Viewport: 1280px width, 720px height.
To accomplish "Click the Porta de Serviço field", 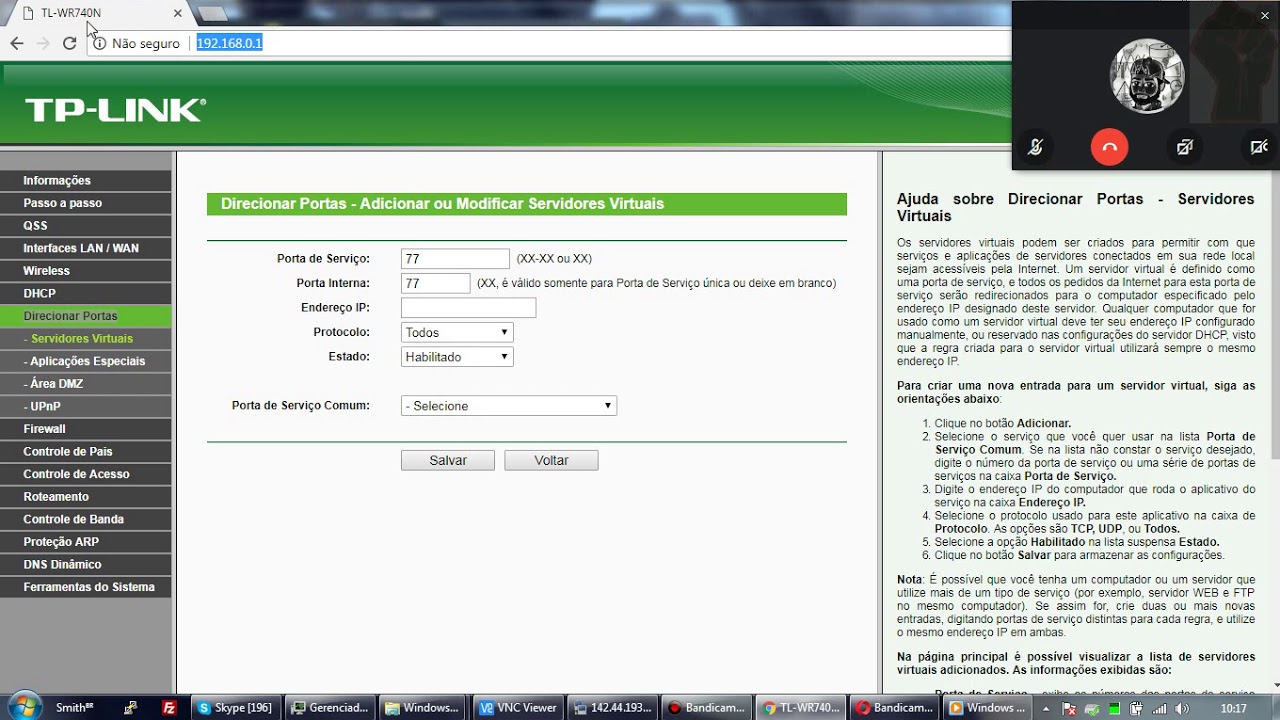I will click(x=455, y=259).
